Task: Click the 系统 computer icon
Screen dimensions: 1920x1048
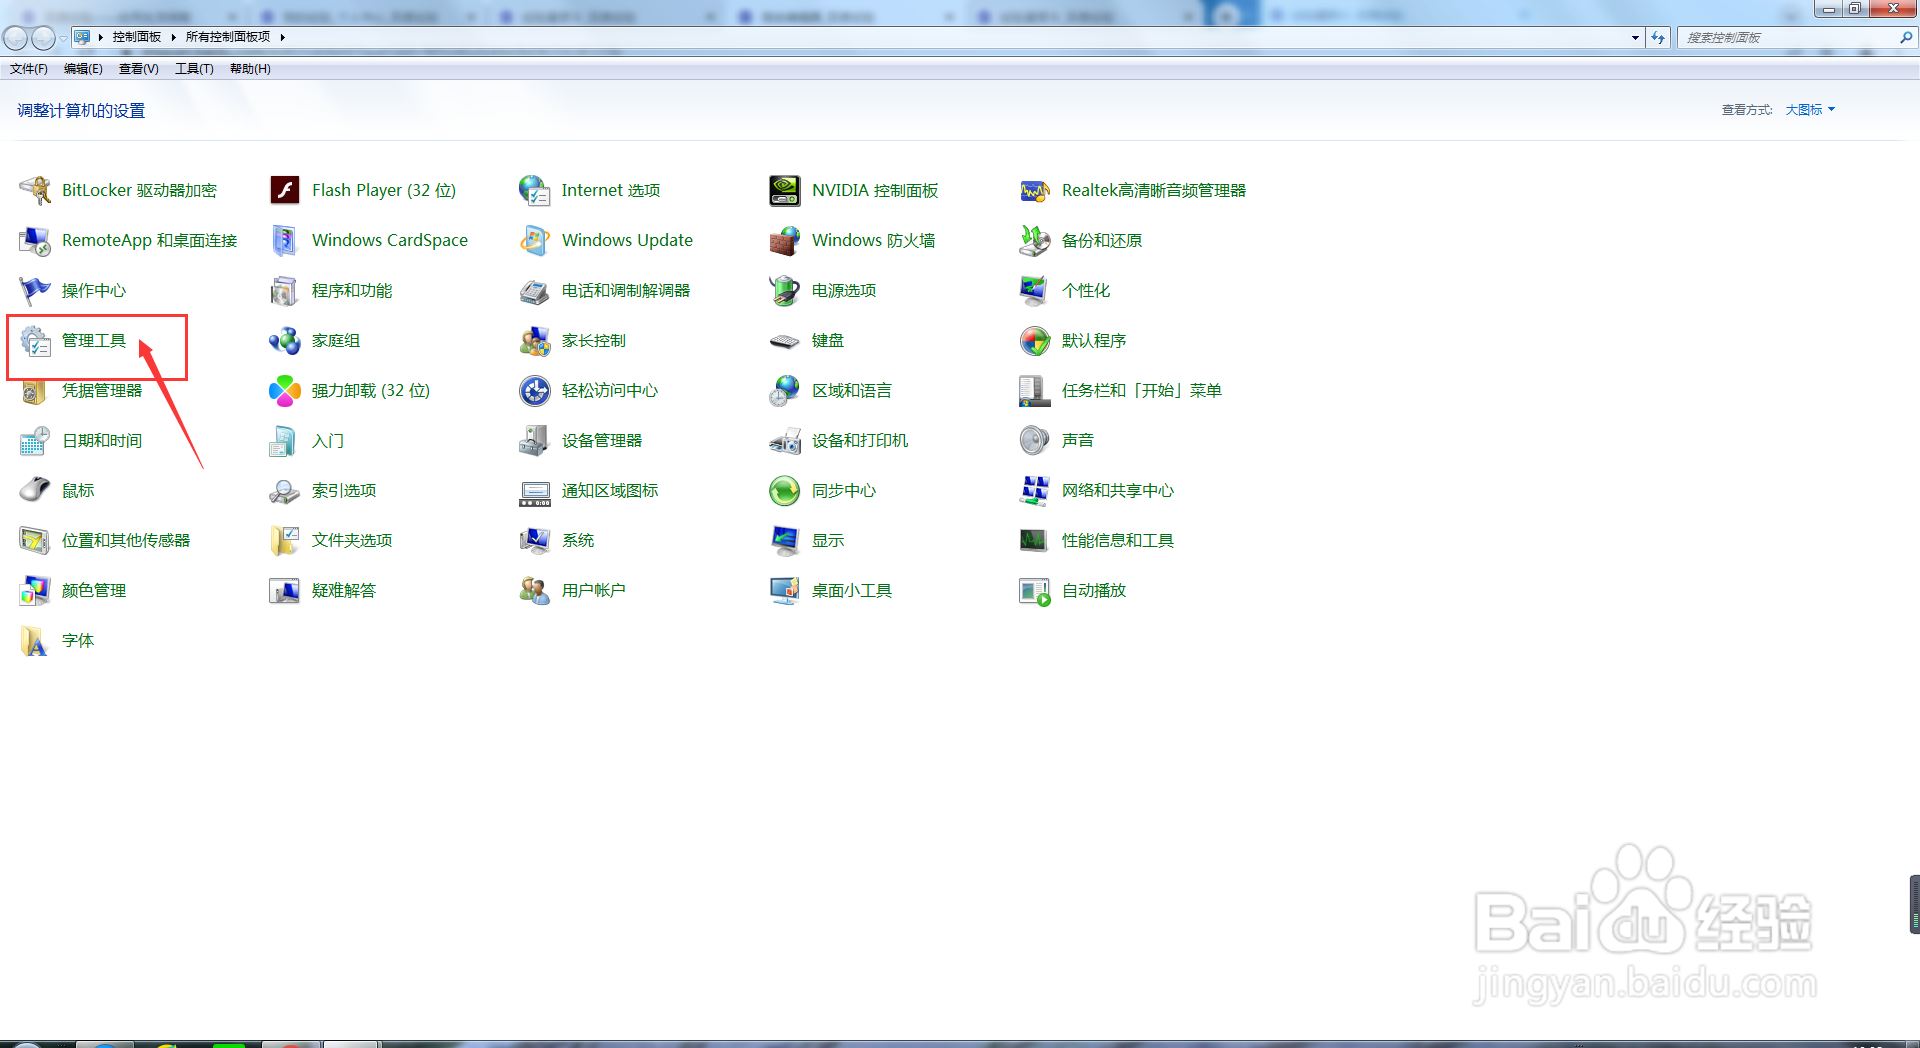Action: tap(535, 540)
